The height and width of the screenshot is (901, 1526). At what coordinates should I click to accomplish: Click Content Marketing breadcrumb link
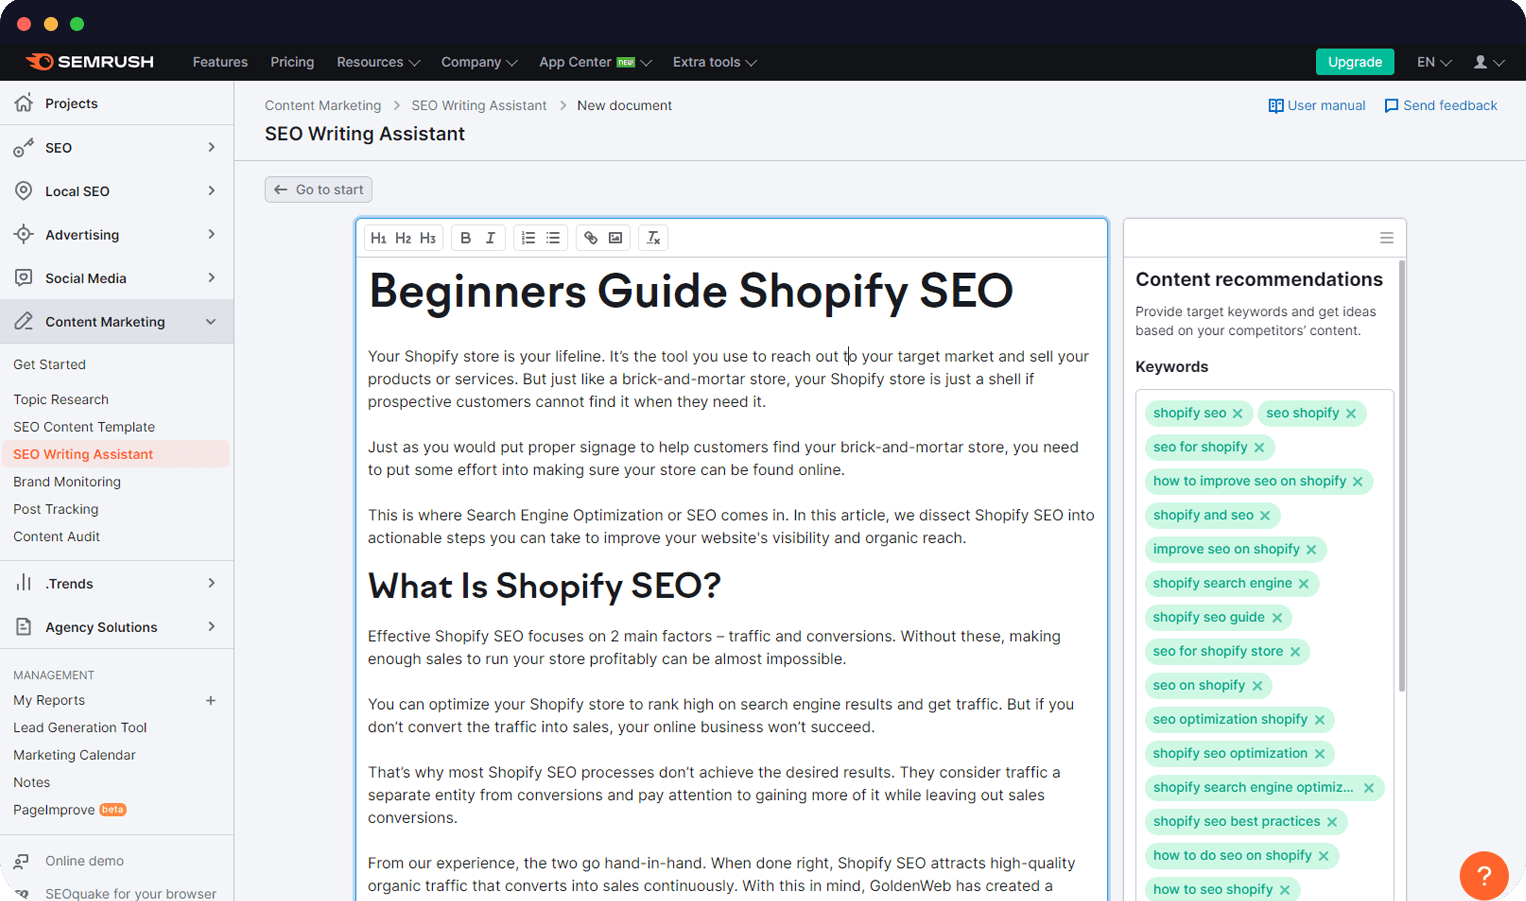pyautogui.click(x=323, y=105)
